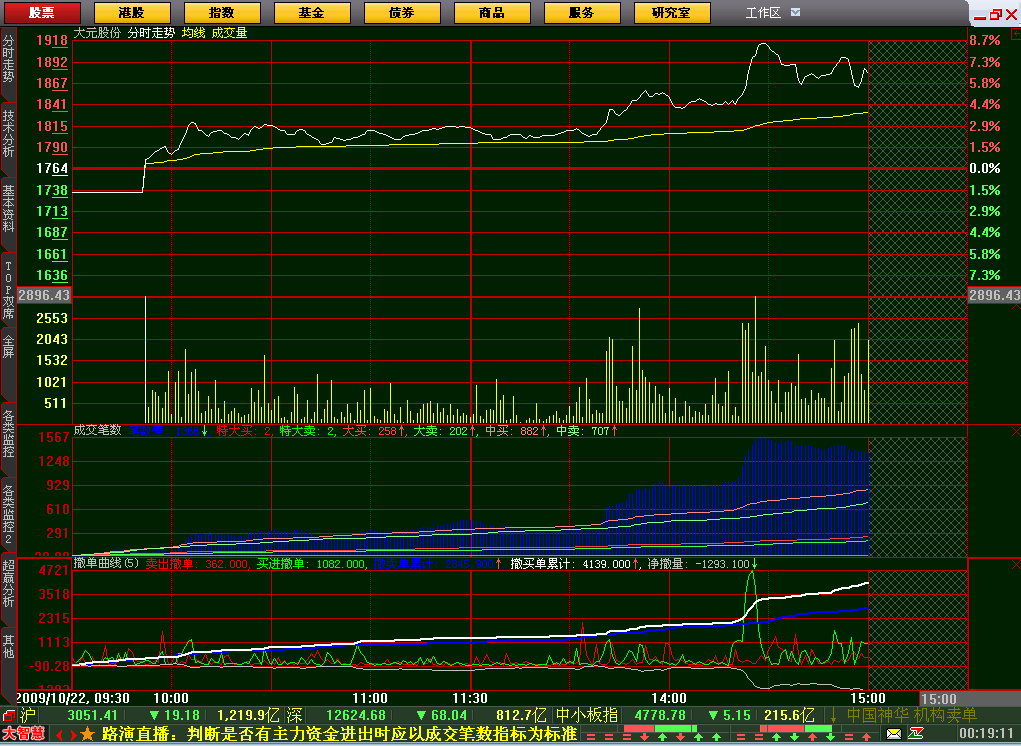Click the 净撤量: -1293.100 label
Viewport: 1021px width, 746px height.
click(x=703, y=564)
